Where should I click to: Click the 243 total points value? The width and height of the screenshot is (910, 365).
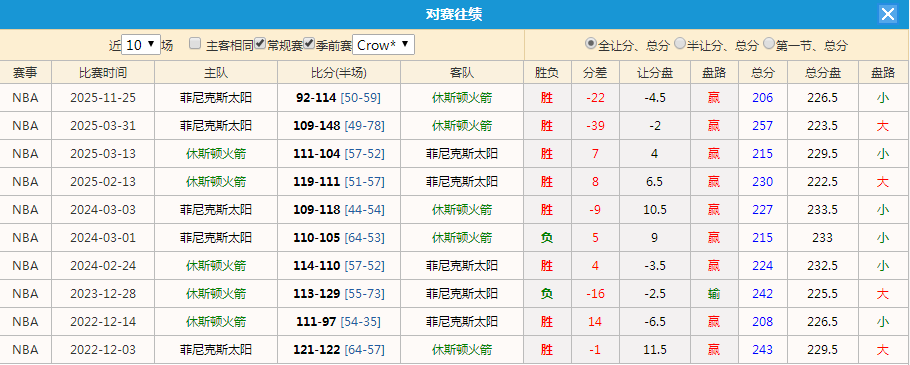pyautogui.click(x=763, y=349)
